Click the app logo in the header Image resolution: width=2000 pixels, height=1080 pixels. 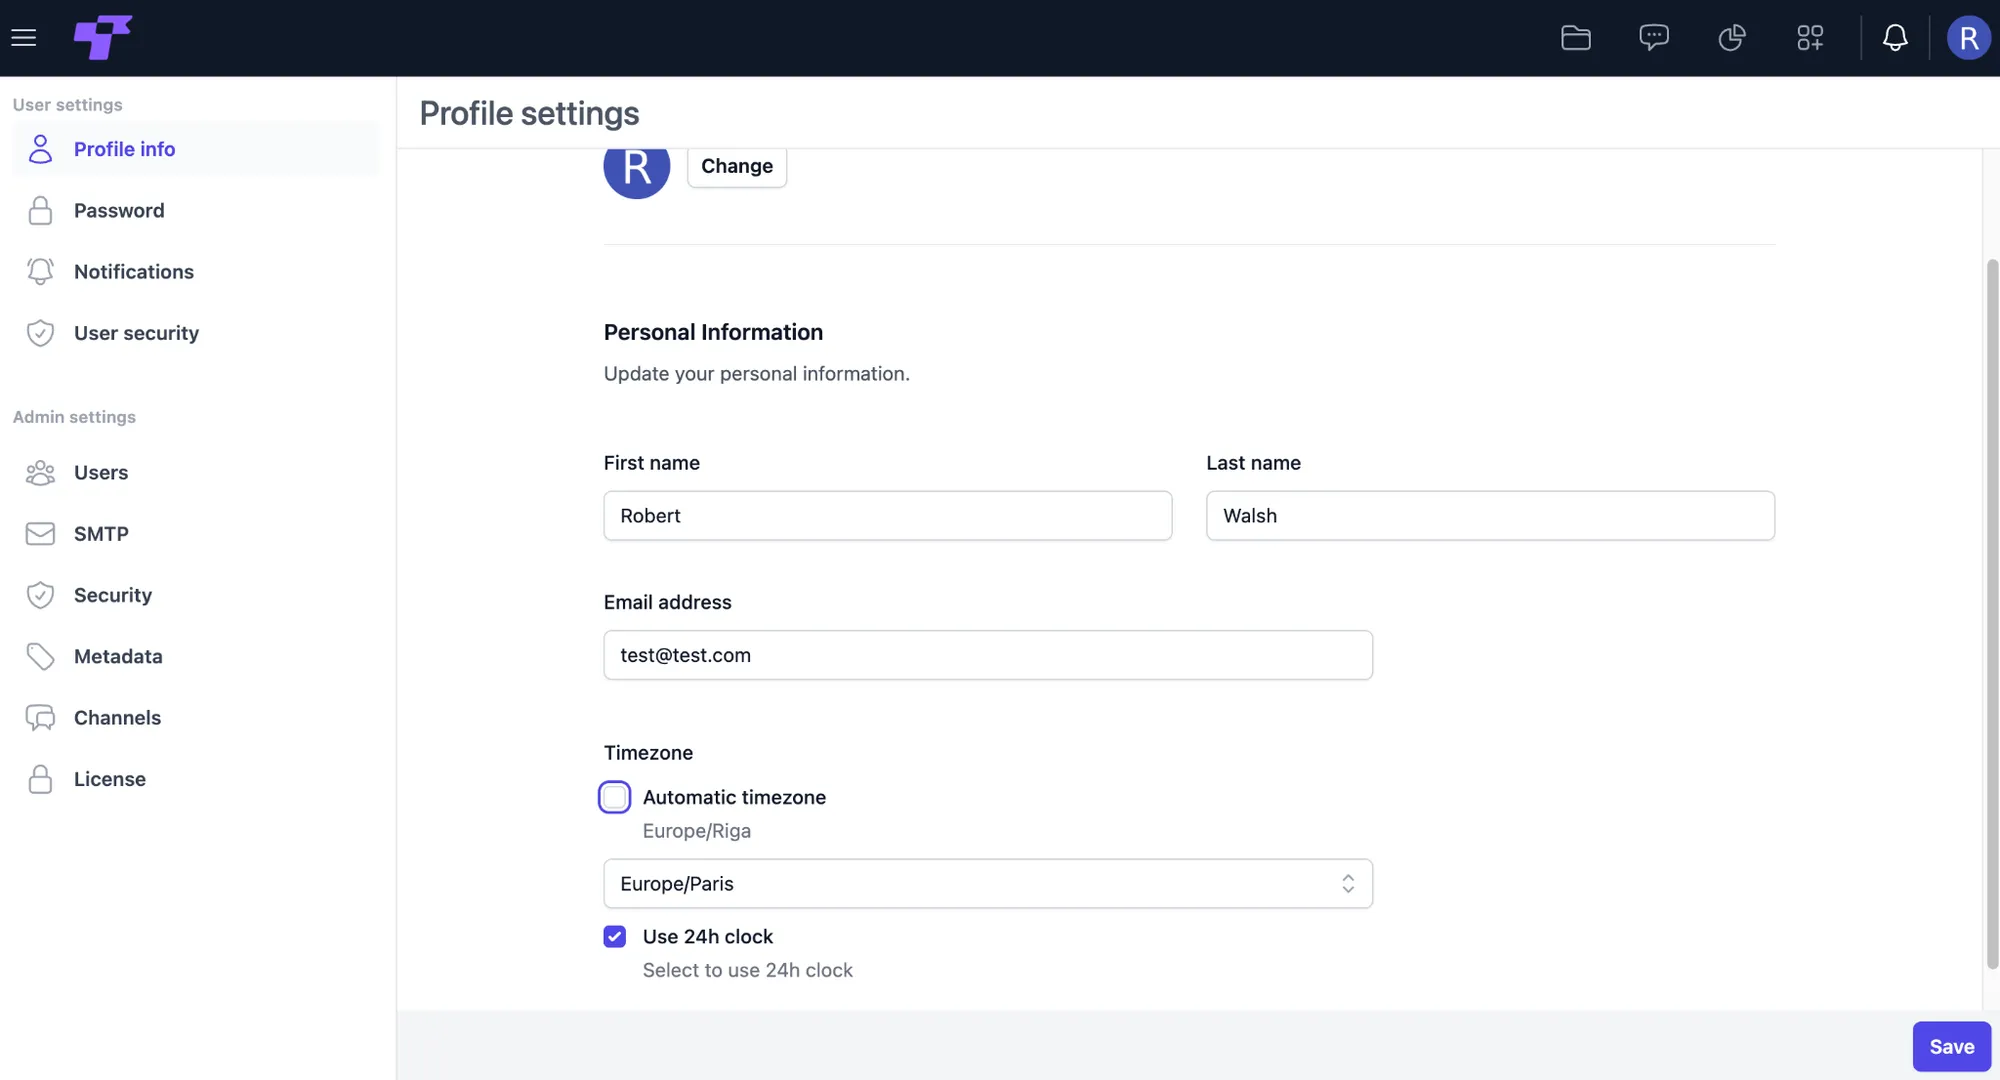102,38
